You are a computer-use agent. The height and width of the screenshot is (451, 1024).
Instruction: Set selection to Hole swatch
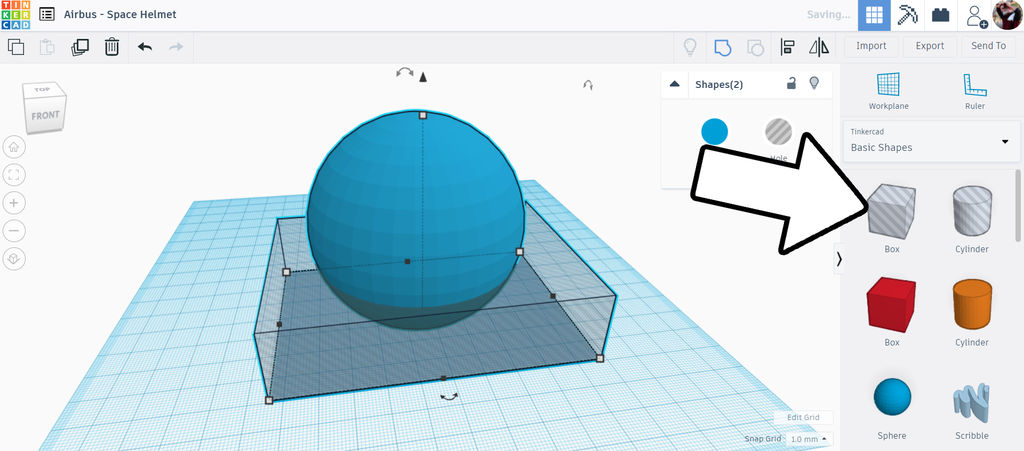(x=778, y=132)
